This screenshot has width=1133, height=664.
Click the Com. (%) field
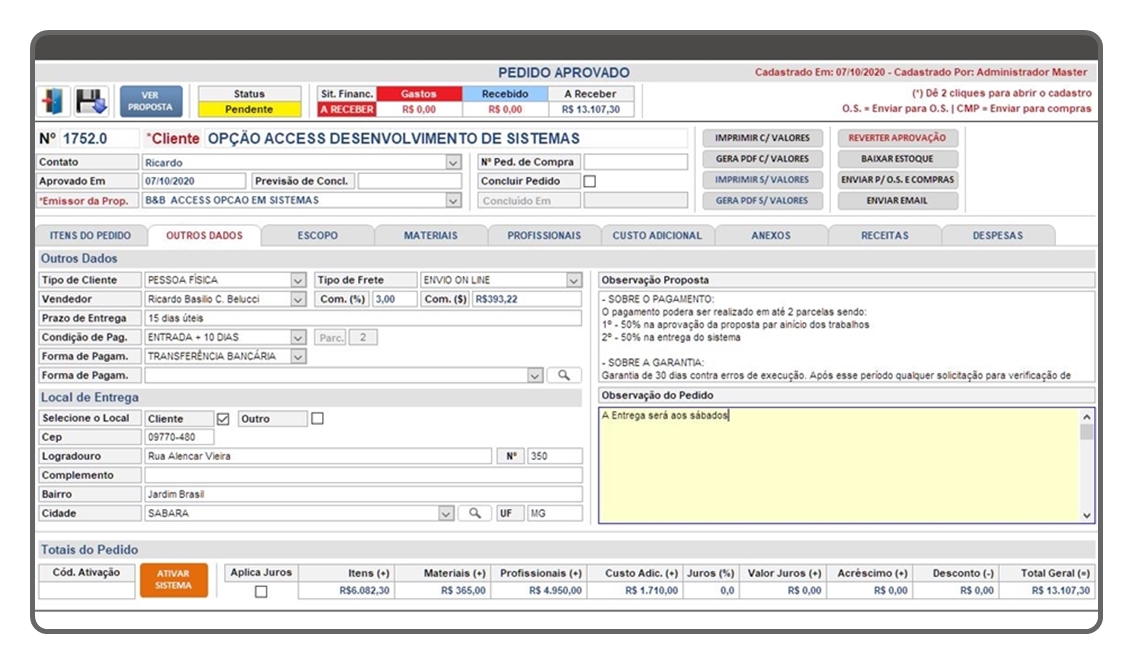tap(395, 299)
